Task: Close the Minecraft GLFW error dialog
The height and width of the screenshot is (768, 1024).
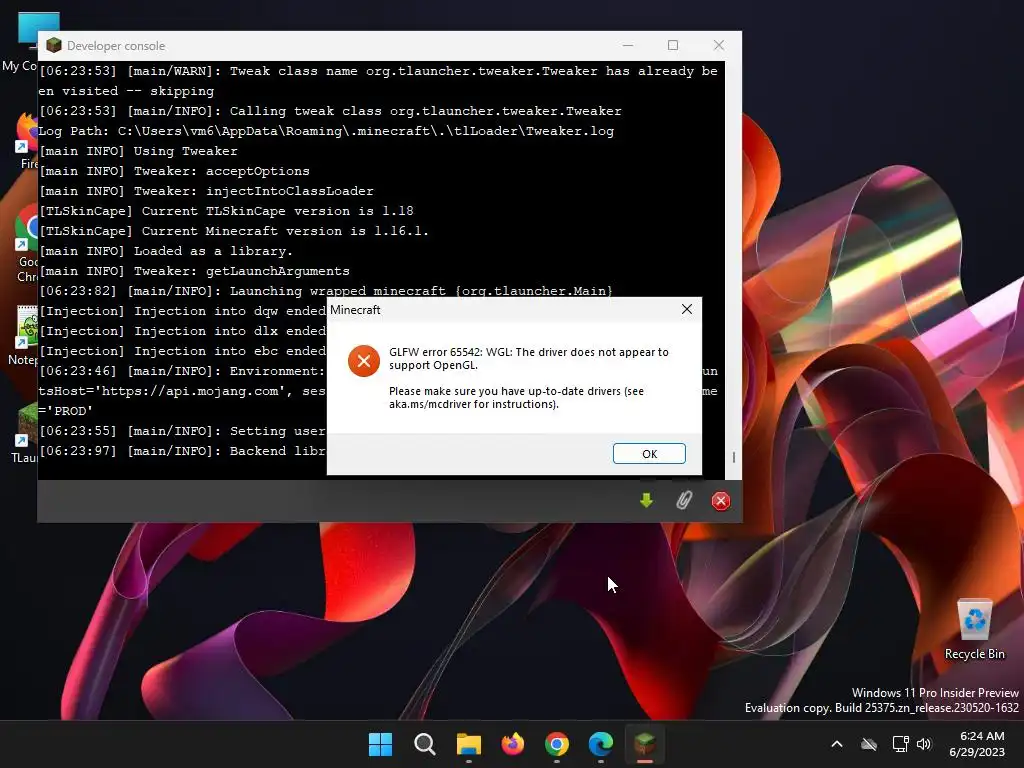Action: 687,309
